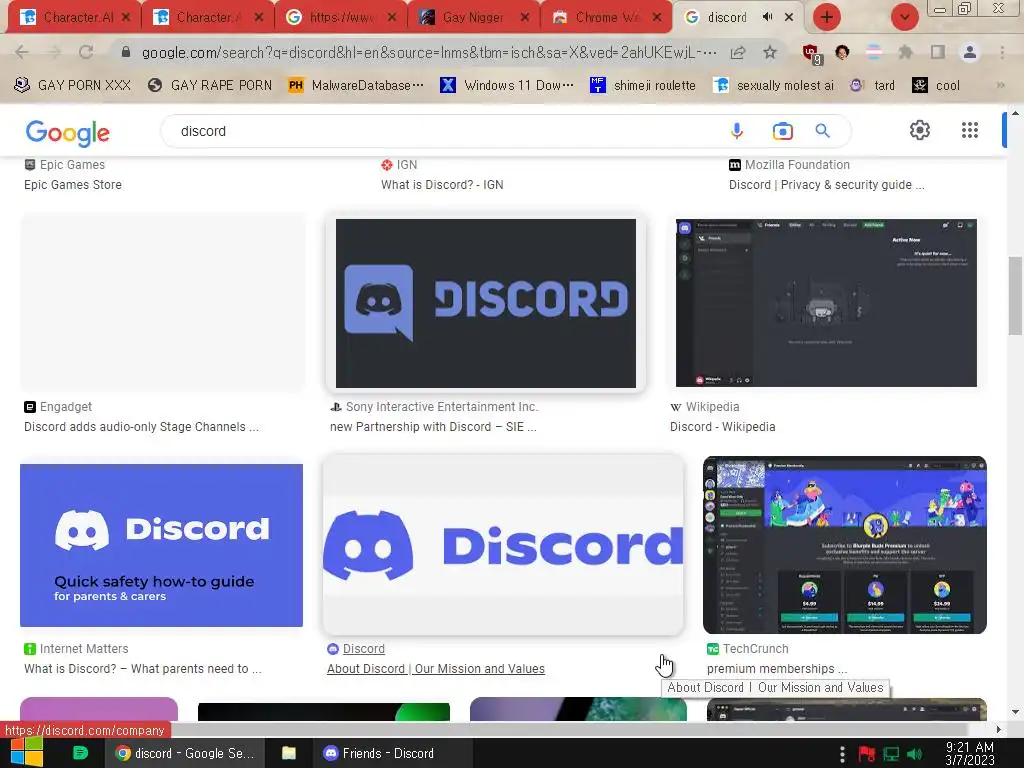Viewport: 1024px width, 768px height.
Task: Open the uBlock Origin extension icon
Action: pos(812,54)
